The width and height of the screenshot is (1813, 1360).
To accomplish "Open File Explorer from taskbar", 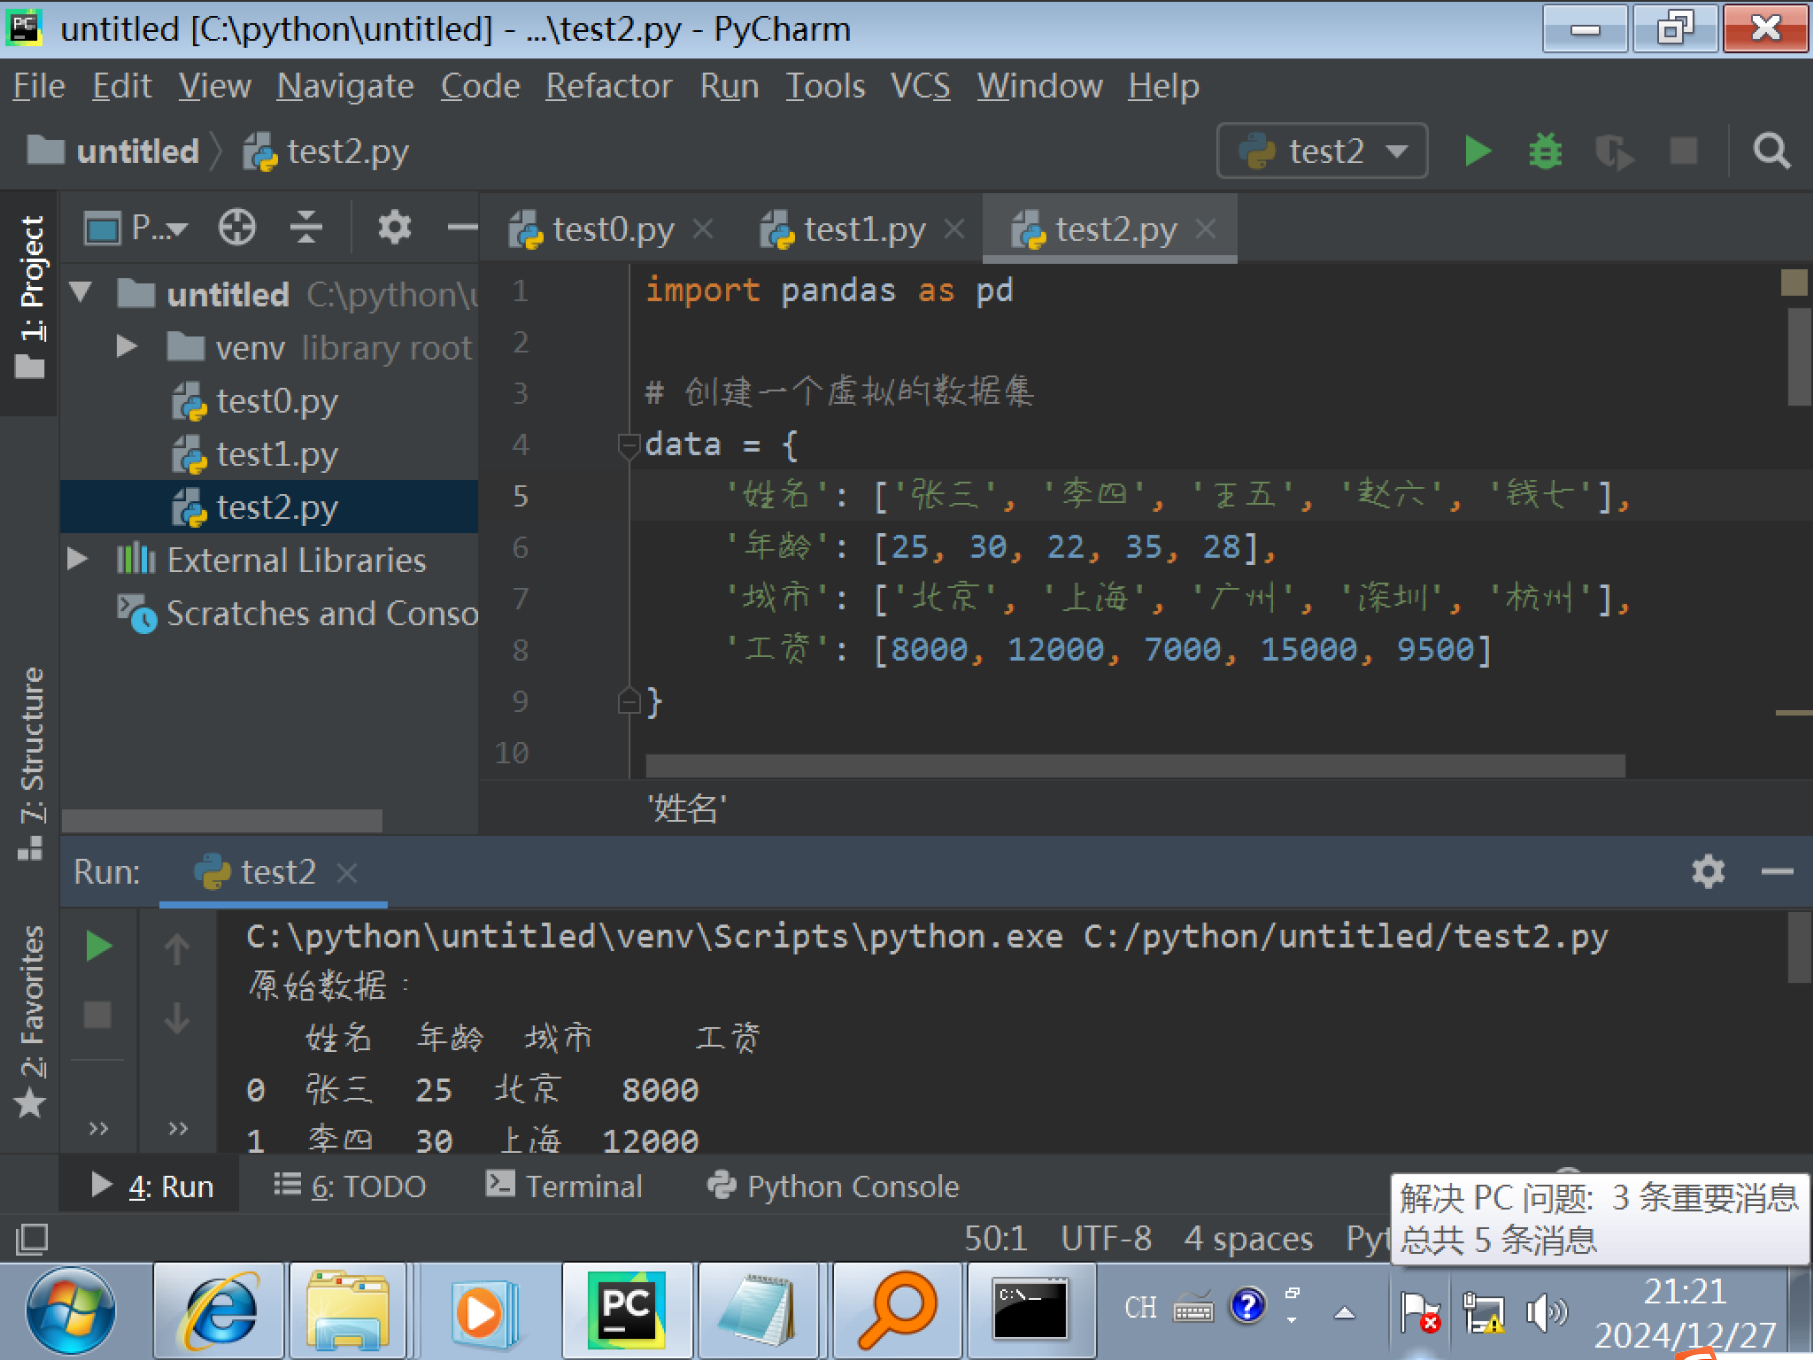I will pos(348,1310).
